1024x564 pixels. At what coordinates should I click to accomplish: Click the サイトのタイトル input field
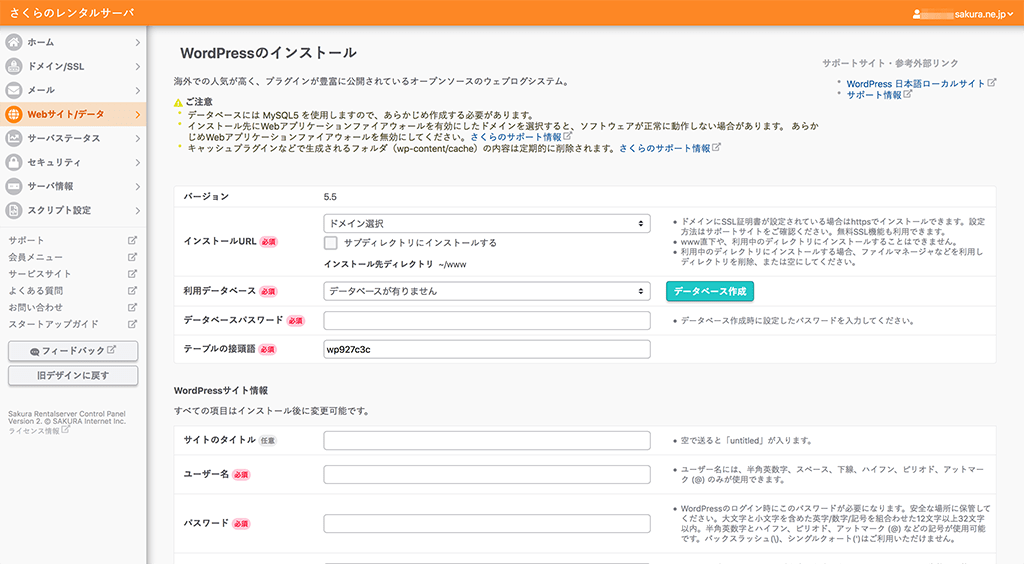[x=487, y=441]
